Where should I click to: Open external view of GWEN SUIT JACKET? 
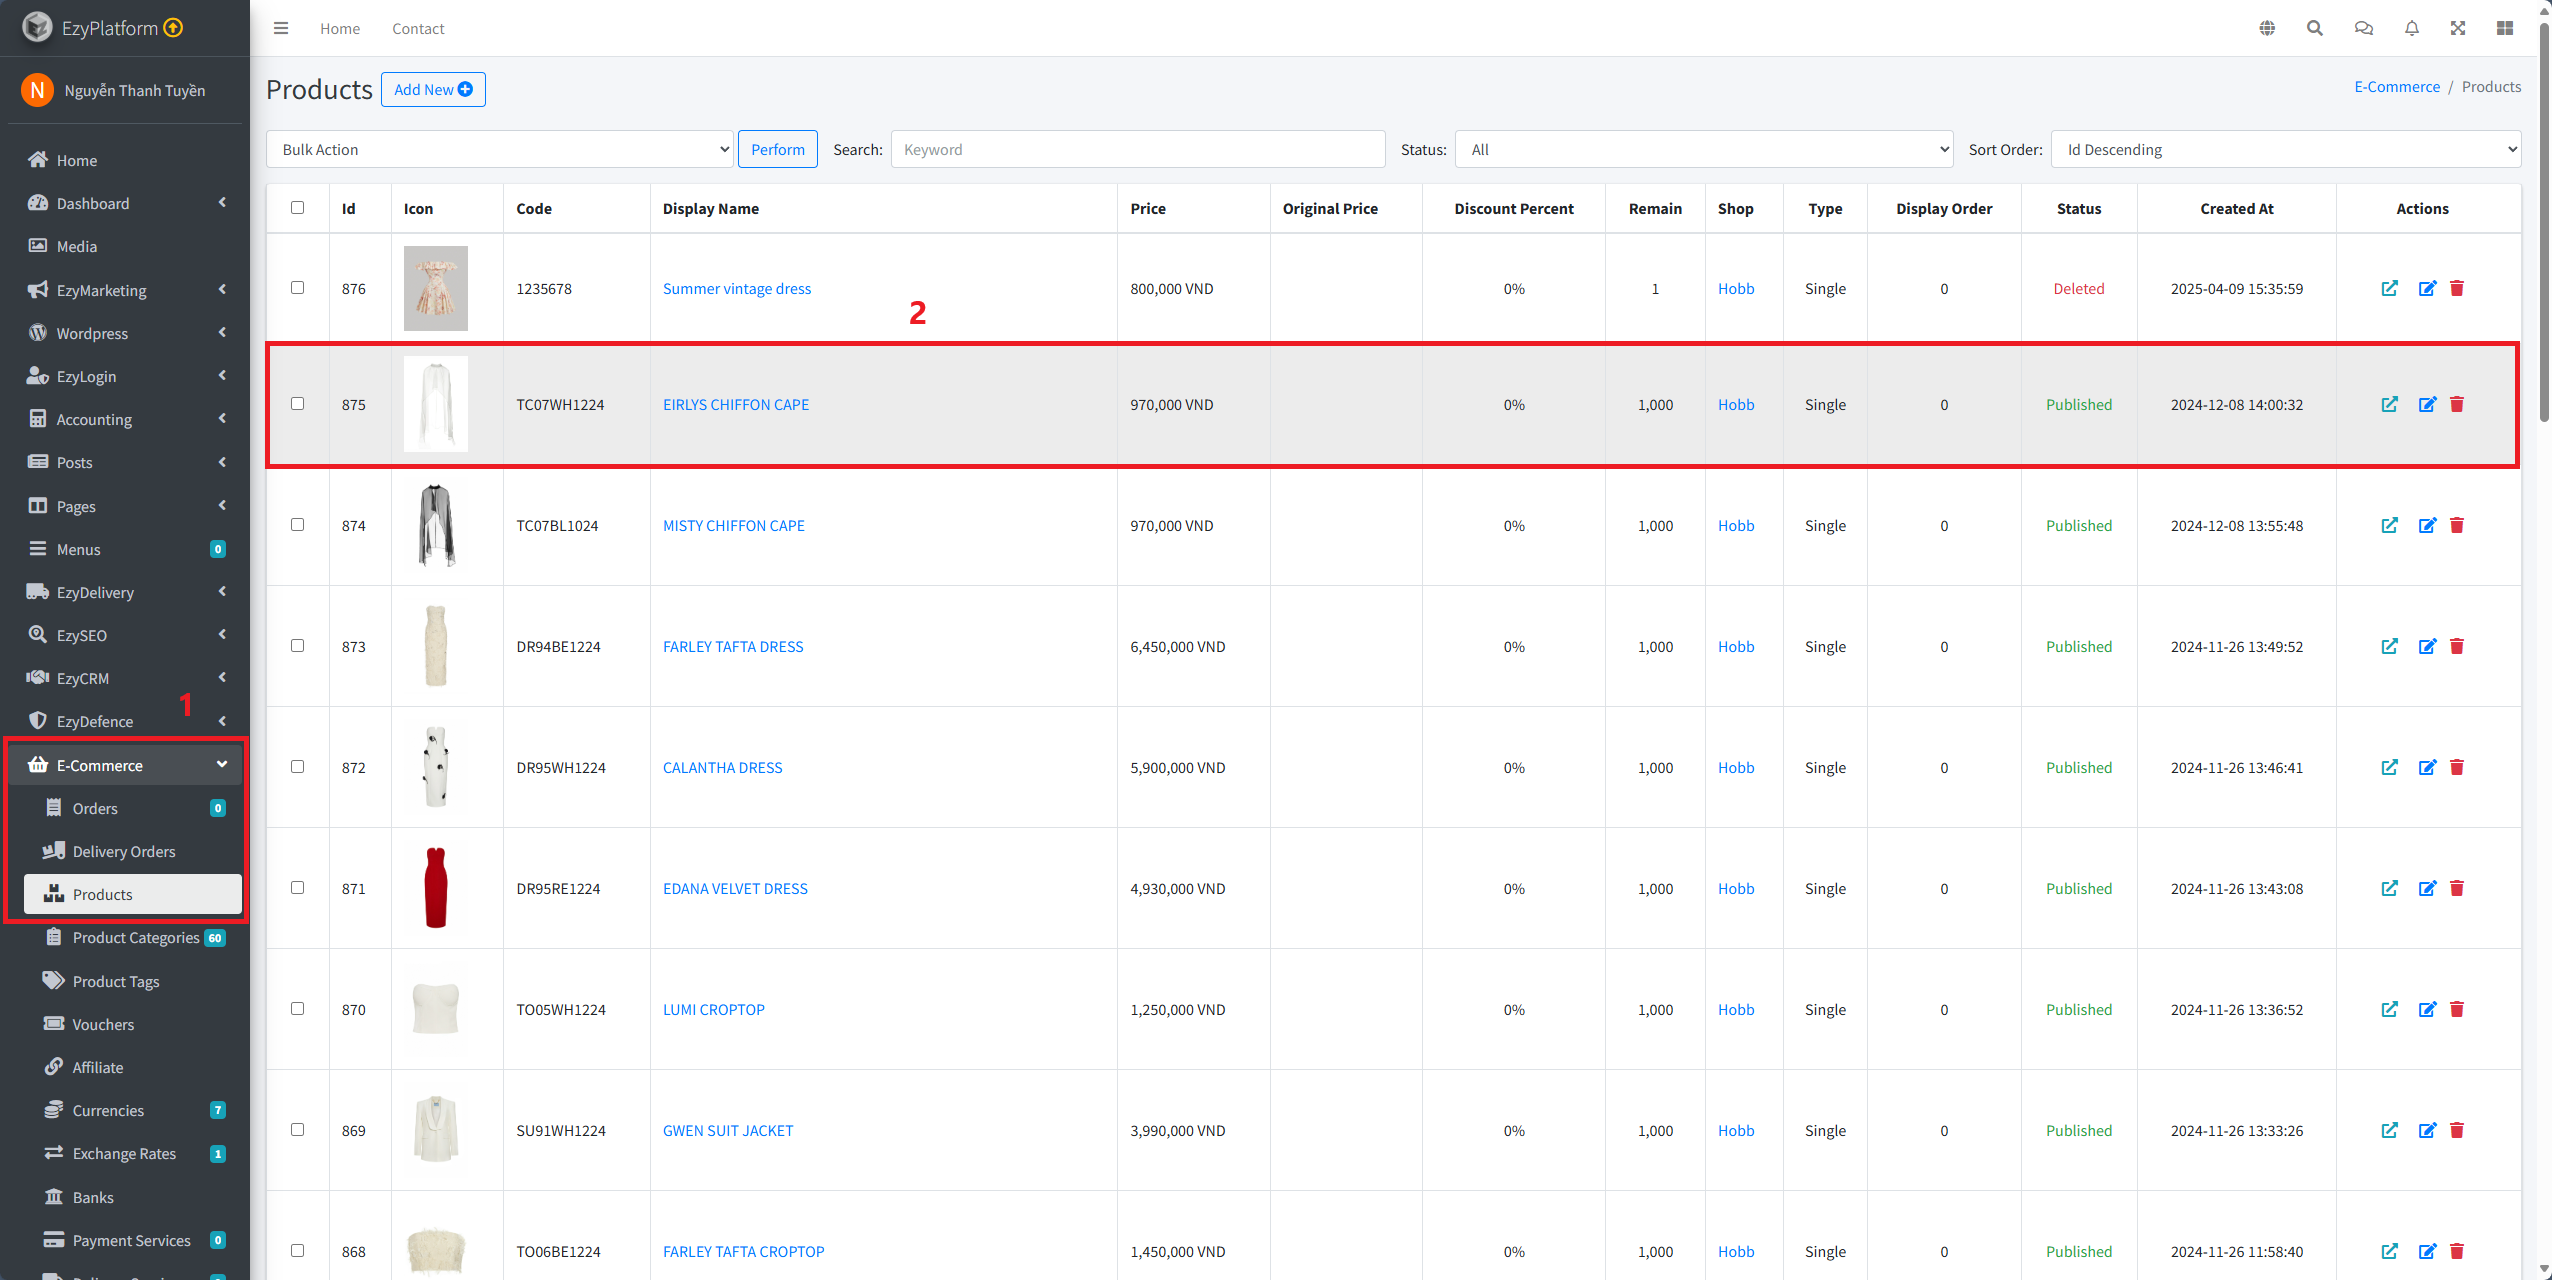(2390, 1130)
